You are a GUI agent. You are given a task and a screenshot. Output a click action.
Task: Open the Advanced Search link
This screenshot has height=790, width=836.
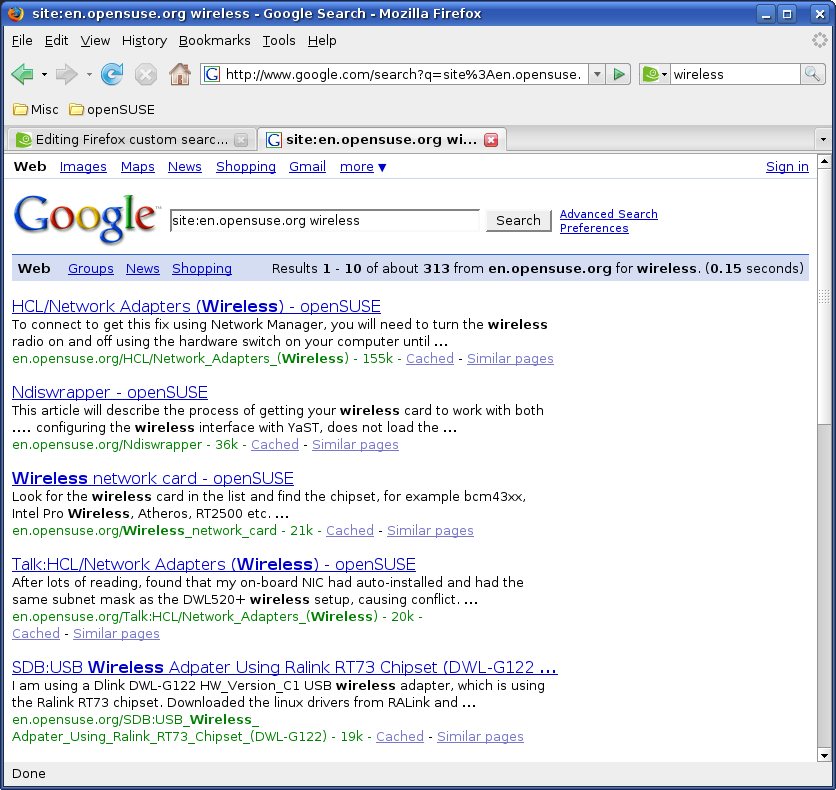pos(608,214)
